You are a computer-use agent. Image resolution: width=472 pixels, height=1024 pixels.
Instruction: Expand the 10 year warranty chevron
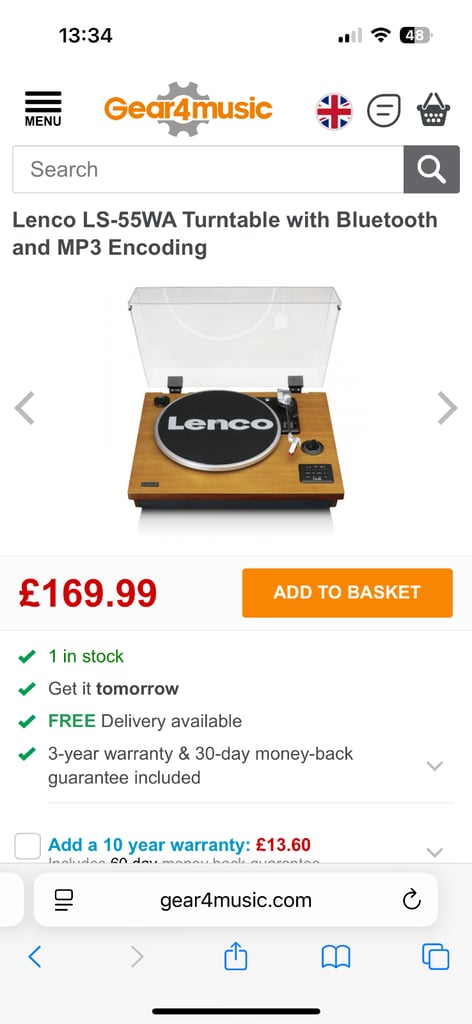point(435,852)
